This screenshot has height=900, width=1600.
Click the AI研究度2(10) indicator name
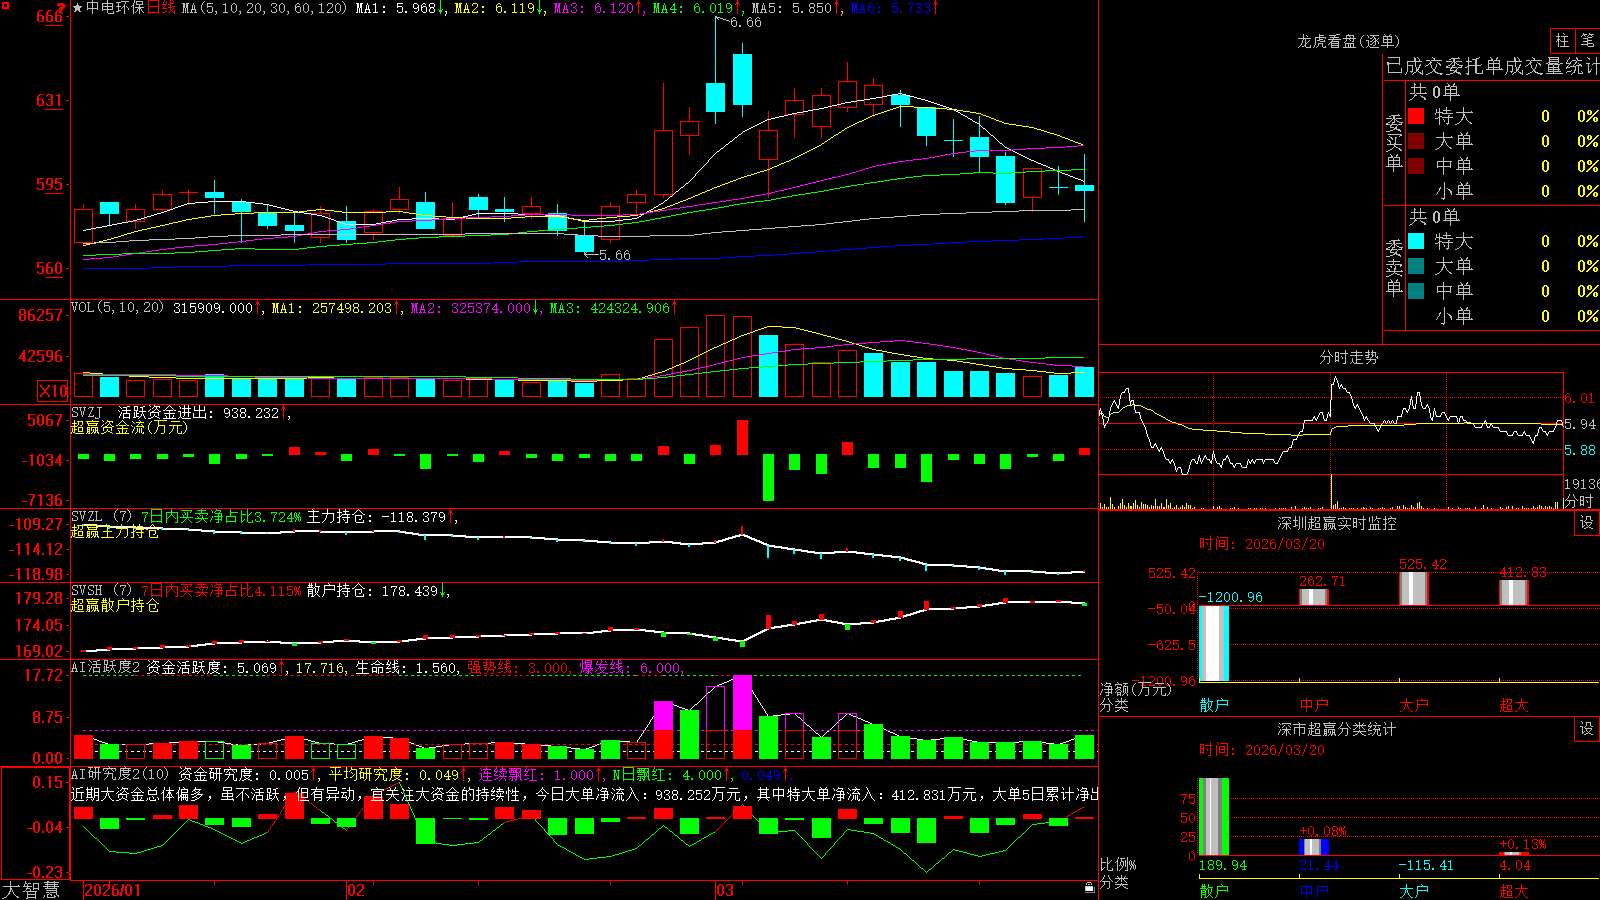click(120, 774)
